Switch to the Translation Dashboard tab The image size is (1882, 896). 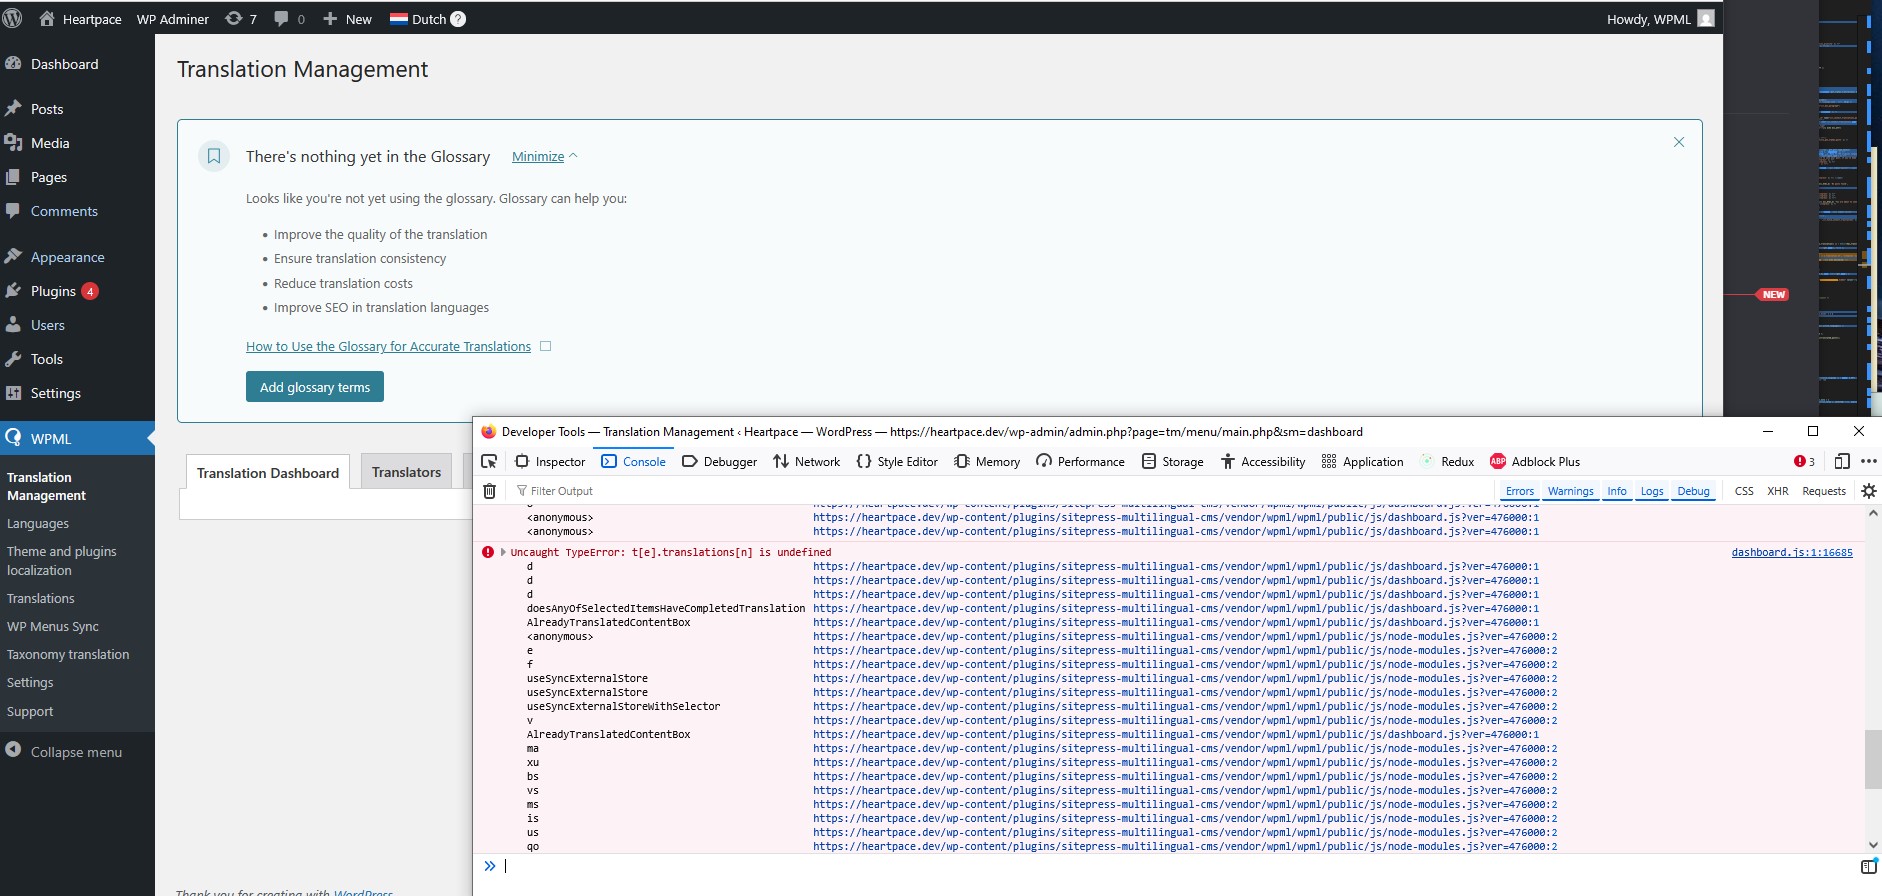click(x=268, y=472)
